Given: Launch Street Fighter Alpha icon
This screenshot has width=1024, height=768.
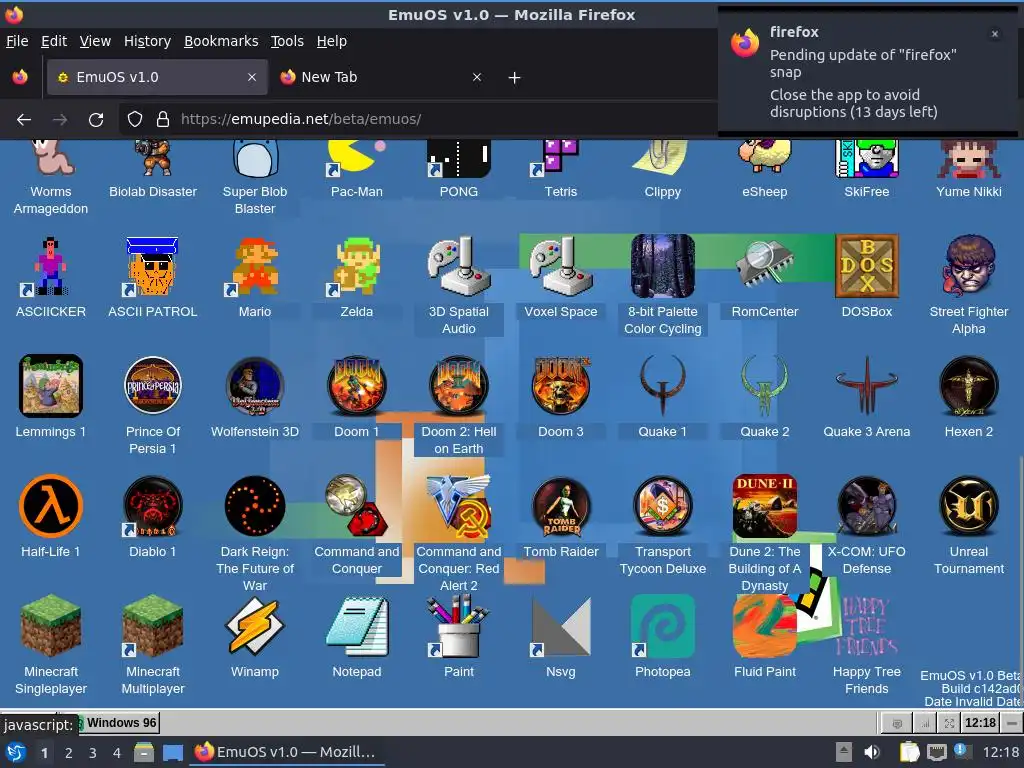Looking at the screenshot, I should 968,266.
